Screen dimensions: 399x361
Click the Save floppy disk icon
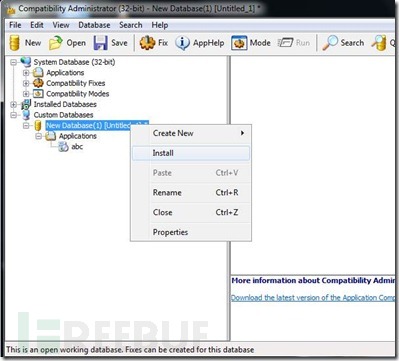click(100, 43)
